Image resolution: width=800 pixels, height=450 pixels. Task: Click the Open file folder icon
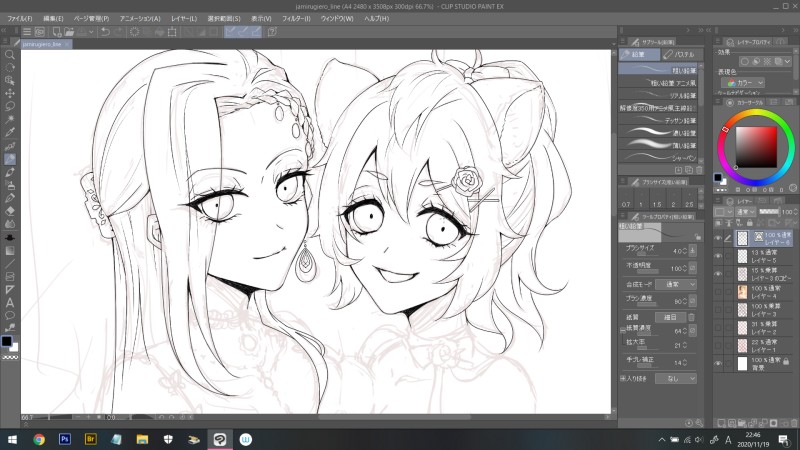[x=69, y=32]
